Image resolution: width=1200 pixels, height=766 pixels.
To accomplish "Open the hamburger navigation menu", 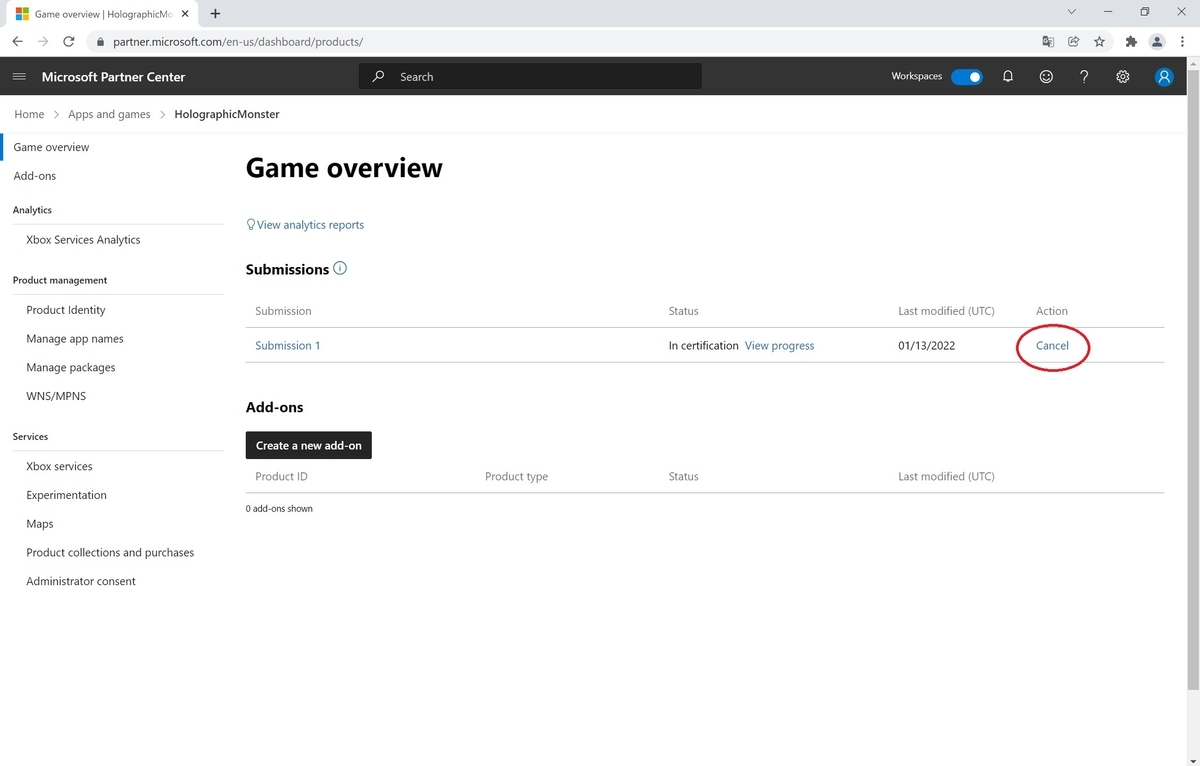I will point(19,77).
